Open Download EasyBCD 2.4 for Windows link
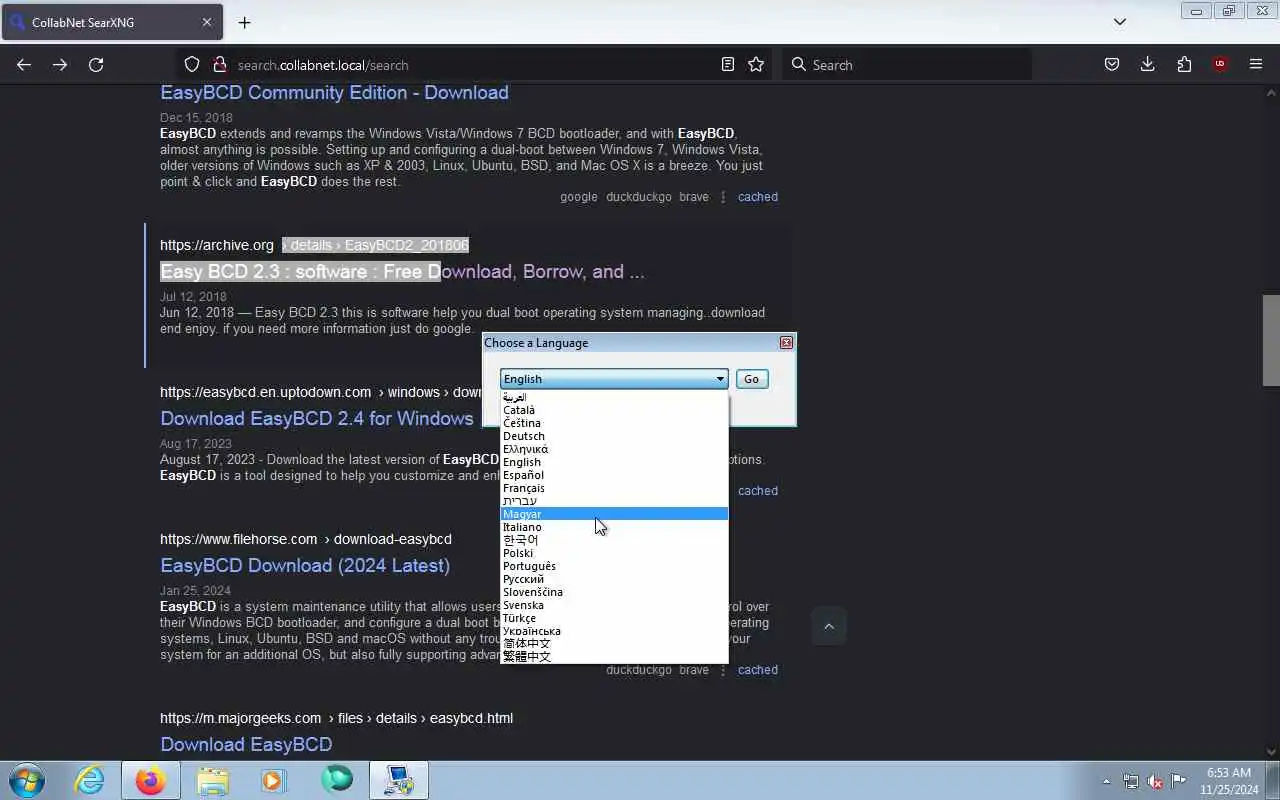 tap(317, 418)
